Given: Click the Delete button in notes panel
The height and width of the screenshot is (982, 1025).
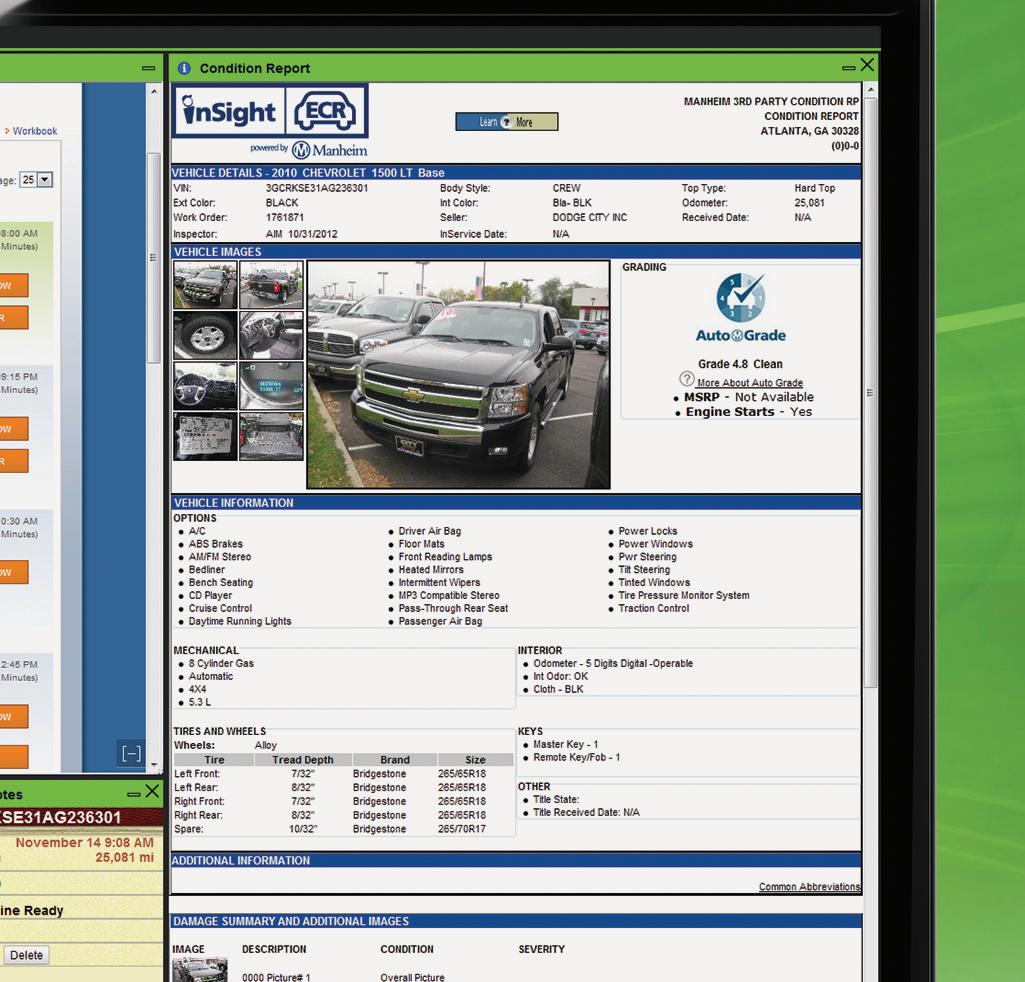Looking at the screenshot, I should coord(25,955).
